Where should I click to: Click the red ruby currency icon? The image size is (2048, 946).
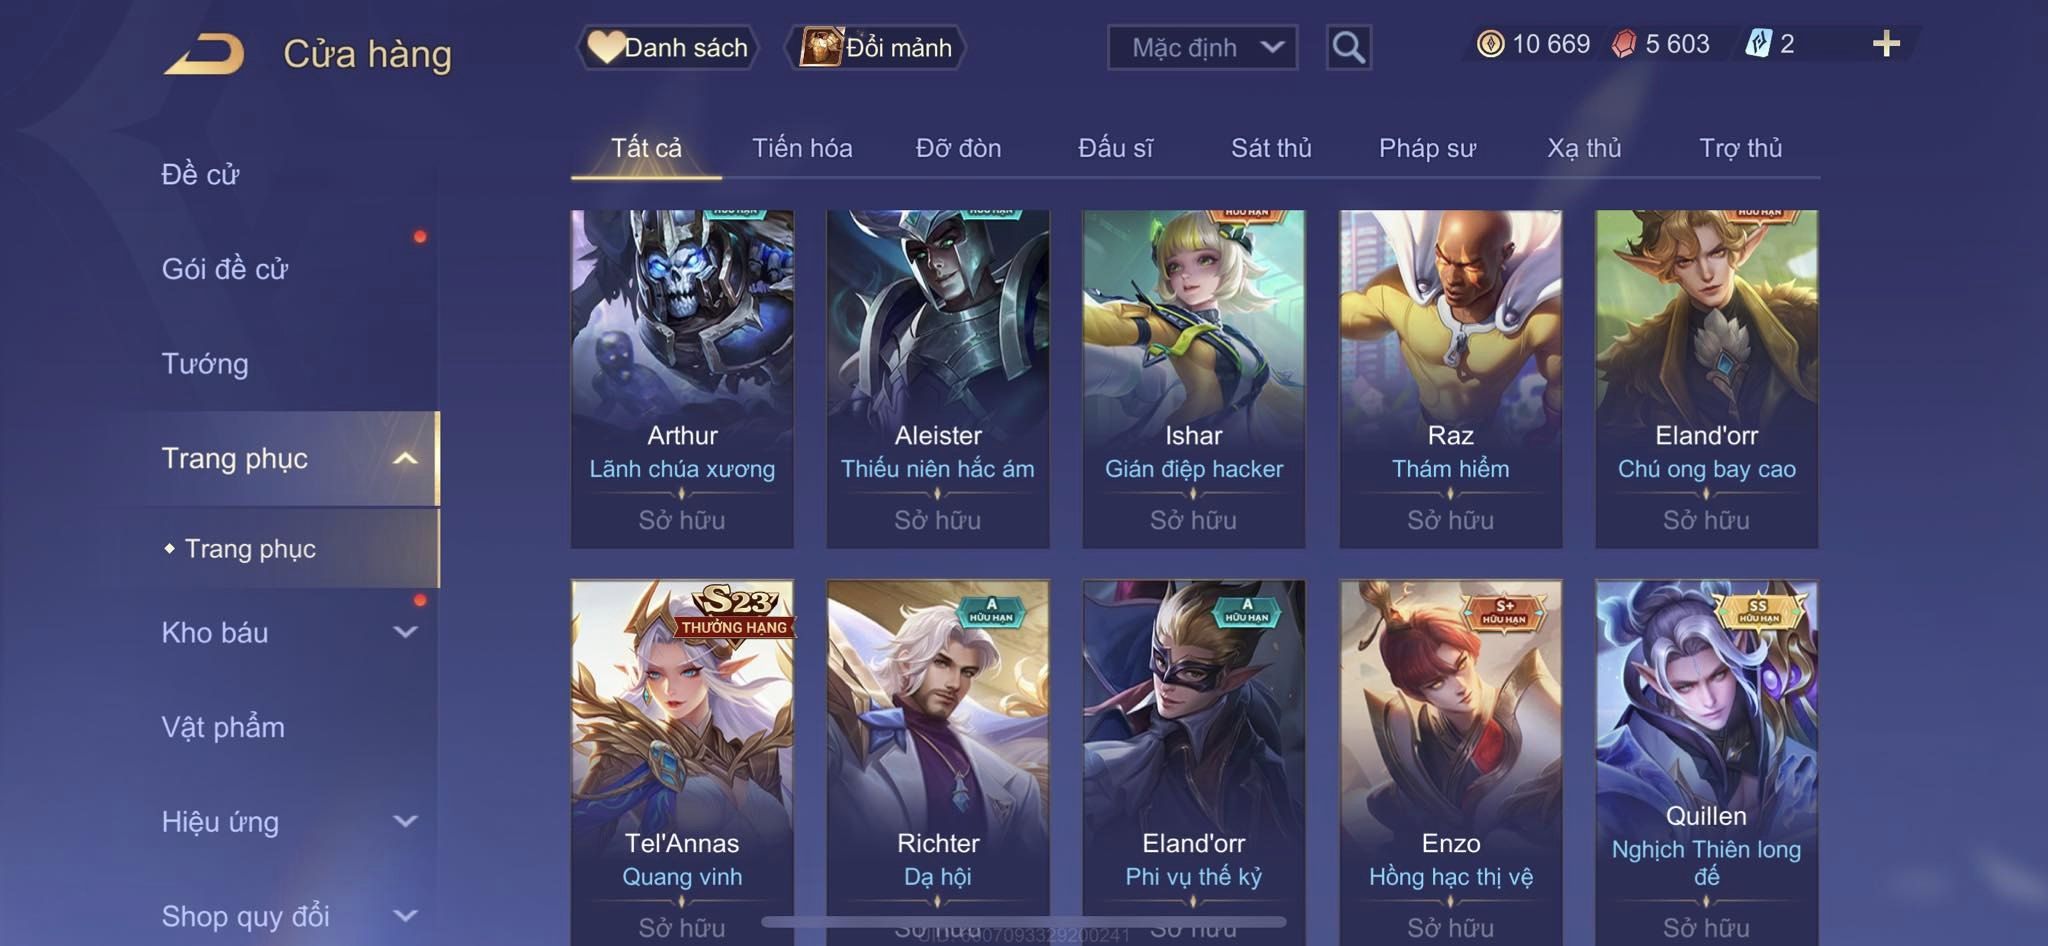(1624, 44)
